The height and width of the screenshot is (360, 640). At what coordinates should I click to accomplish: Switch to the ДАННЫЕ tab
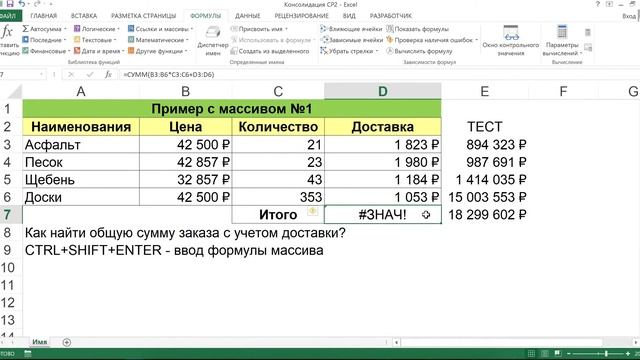coord(247,16)
